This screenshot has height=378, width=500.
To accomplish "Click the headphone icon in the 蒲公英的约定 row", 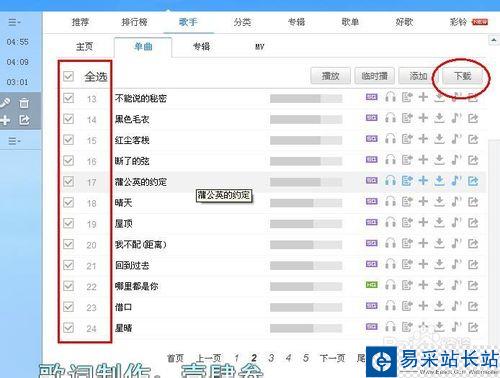I will tap(390, 181).
